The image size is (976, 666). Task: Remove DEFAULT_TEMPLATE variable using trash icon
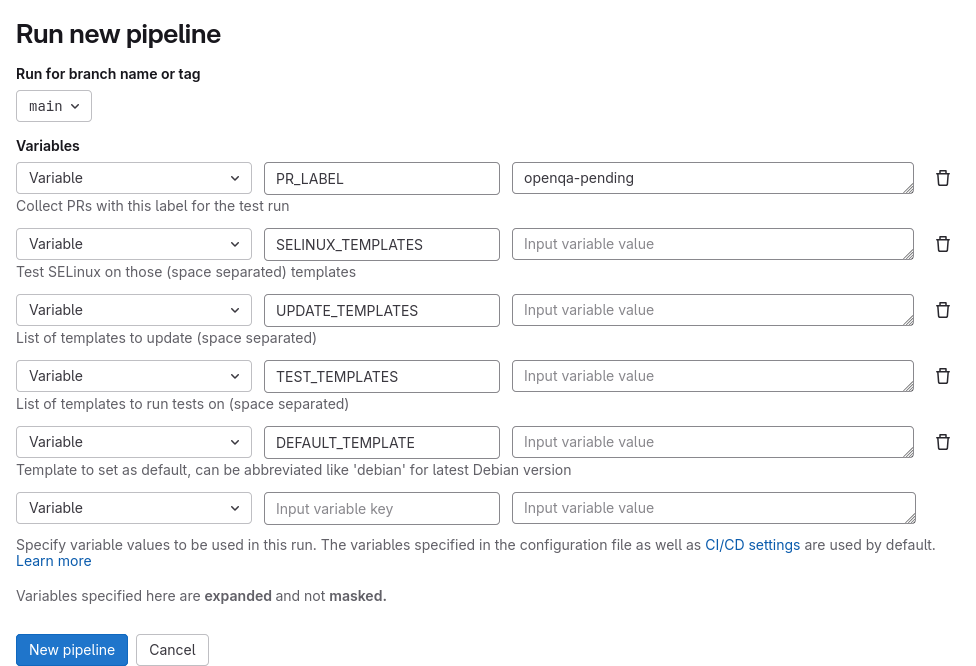point(942,442)
